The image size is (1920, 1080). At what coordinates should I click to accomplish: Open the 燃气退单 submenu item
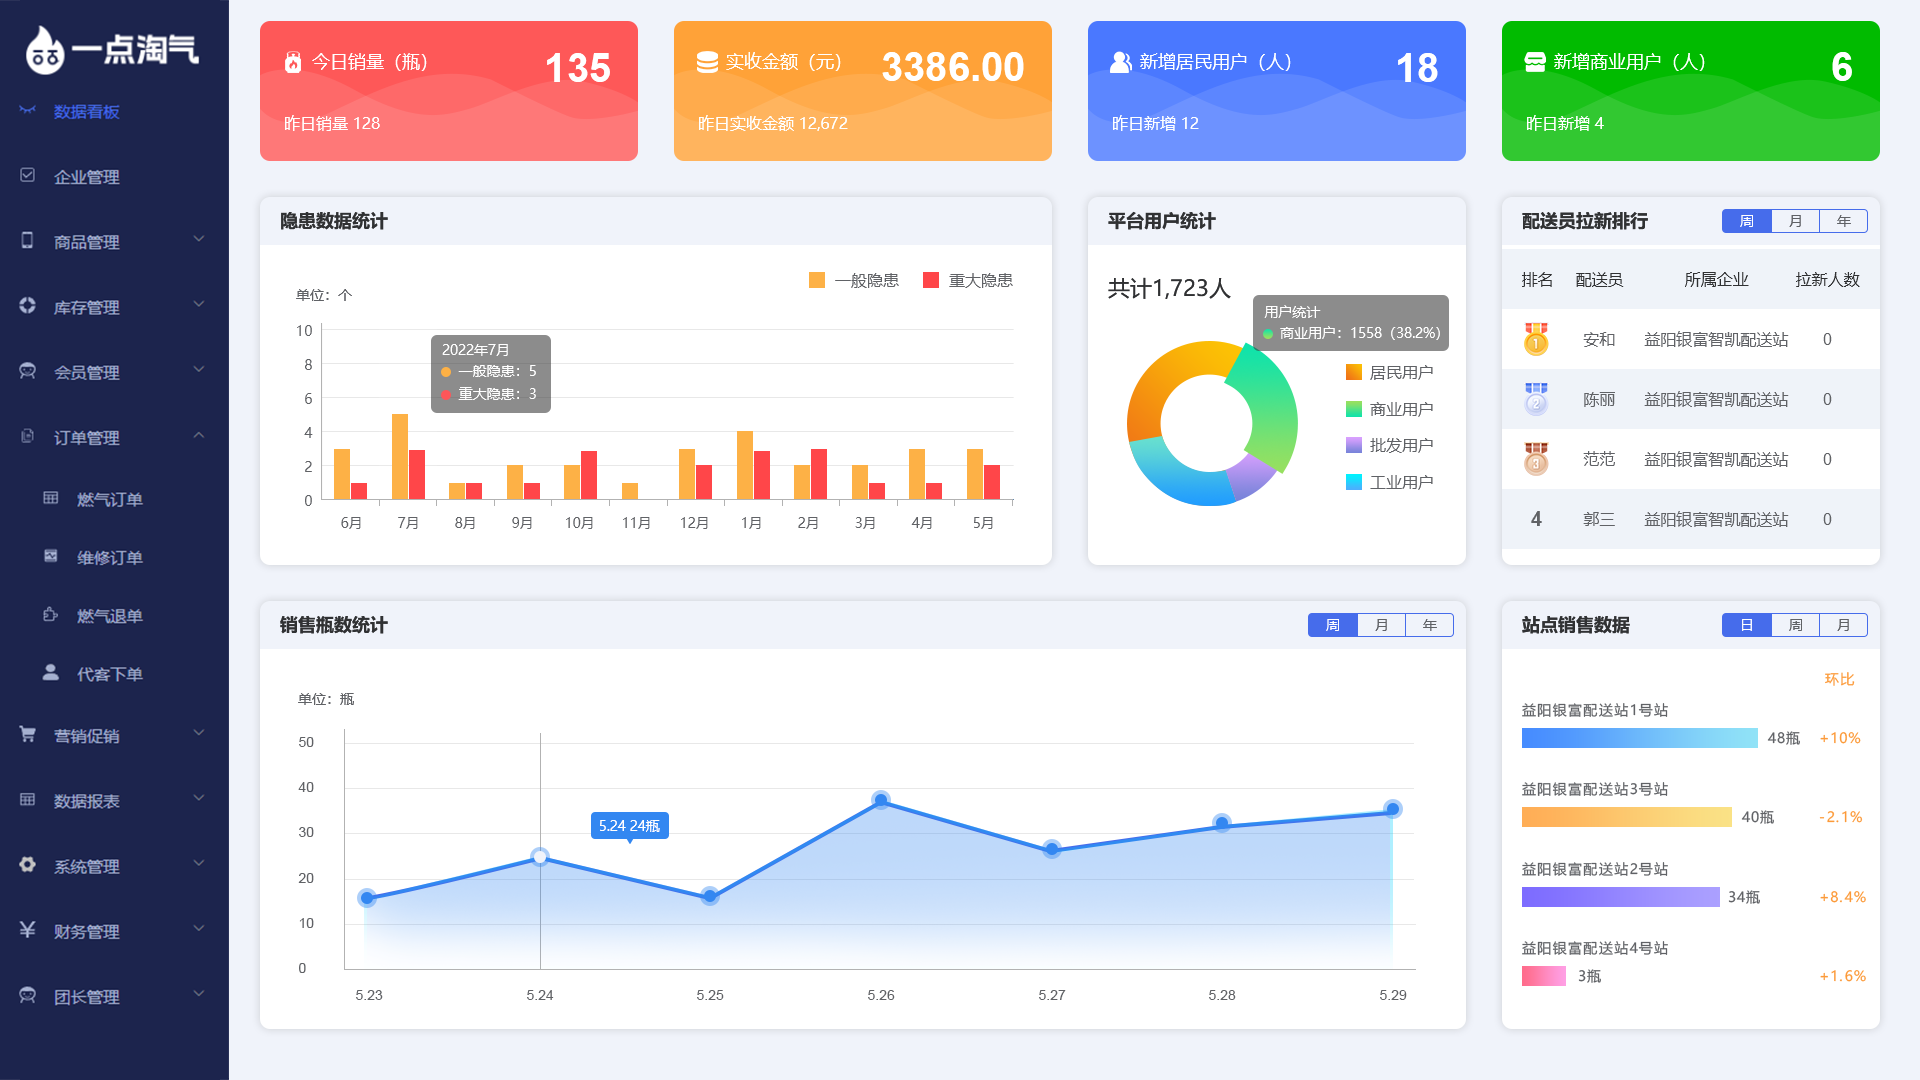(110, 615)
